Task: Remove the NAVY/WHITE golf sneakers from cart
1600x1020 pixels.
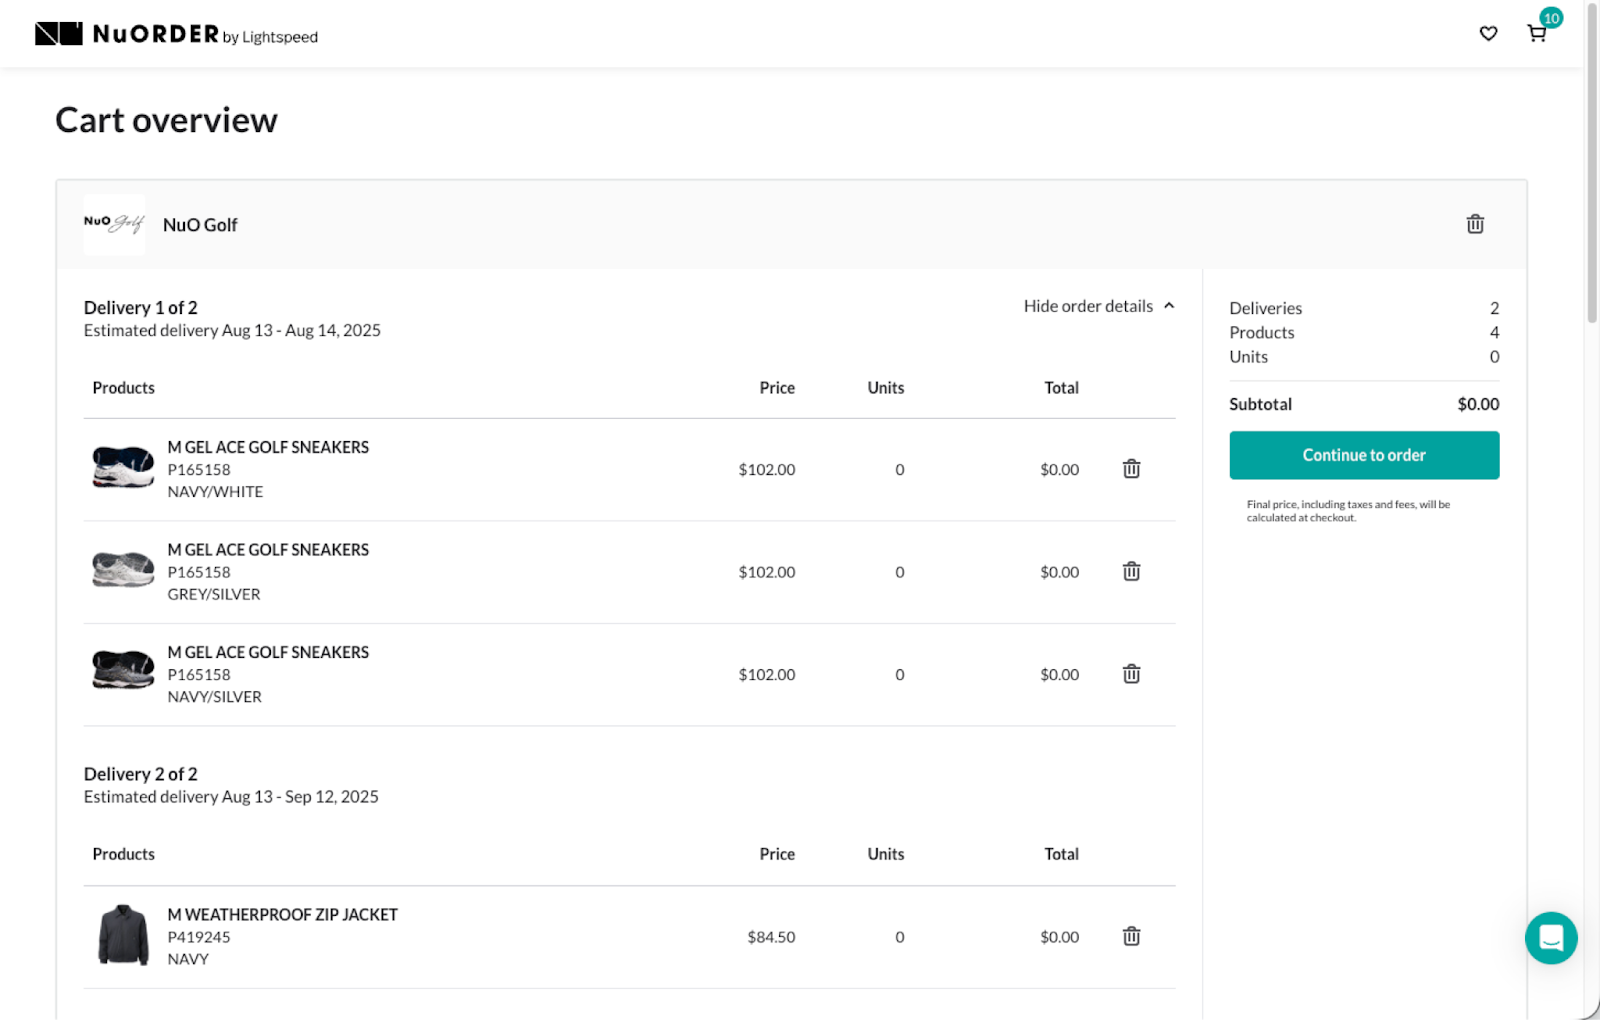Action: click(x=1130, y=468)
